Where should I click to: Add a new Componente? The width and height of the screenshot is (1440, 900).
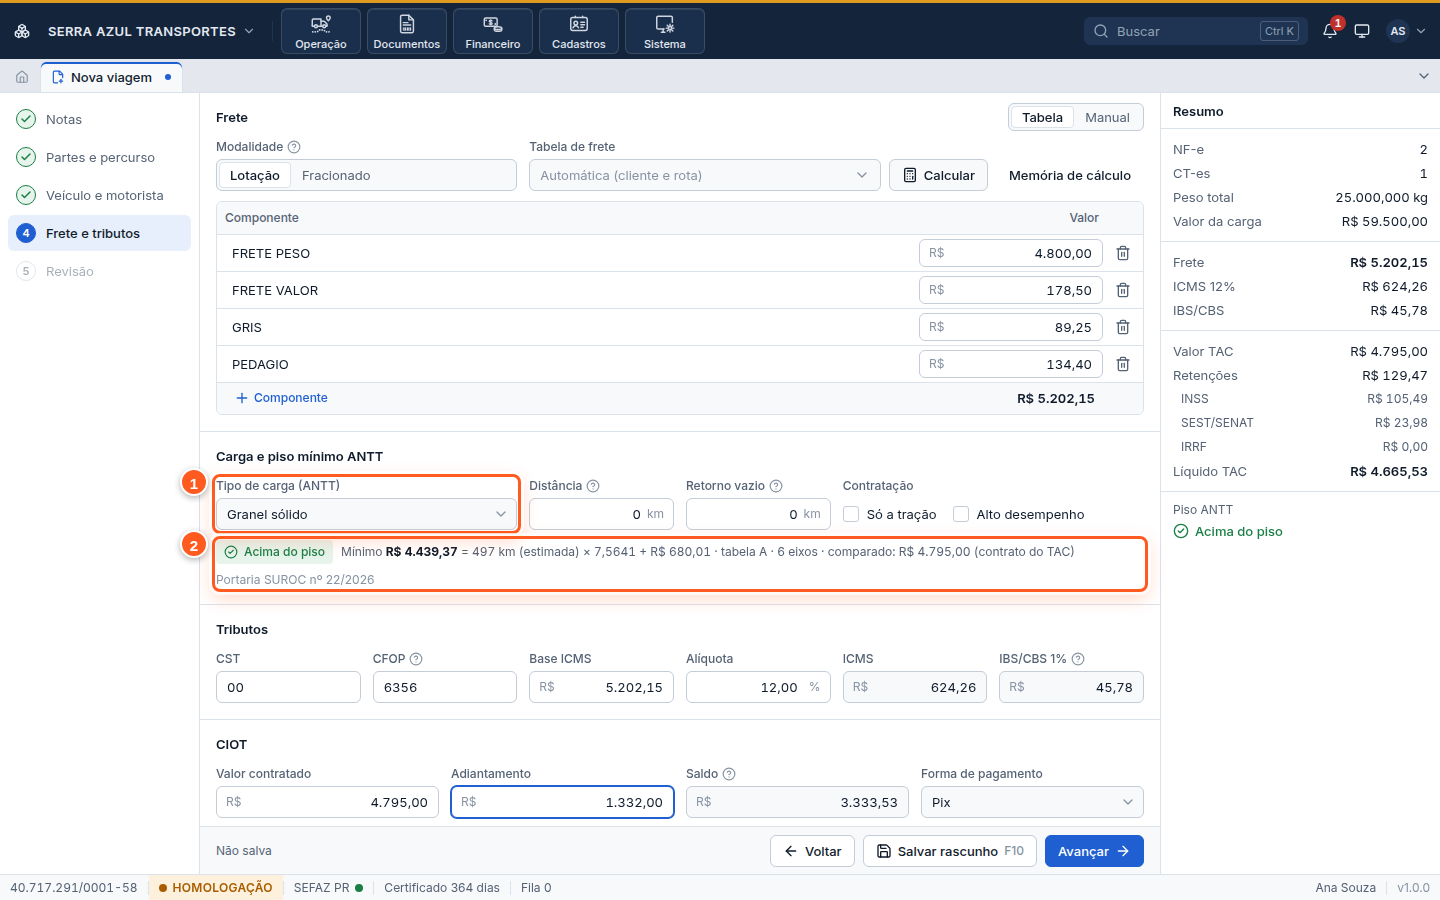(x=282, y=398)
